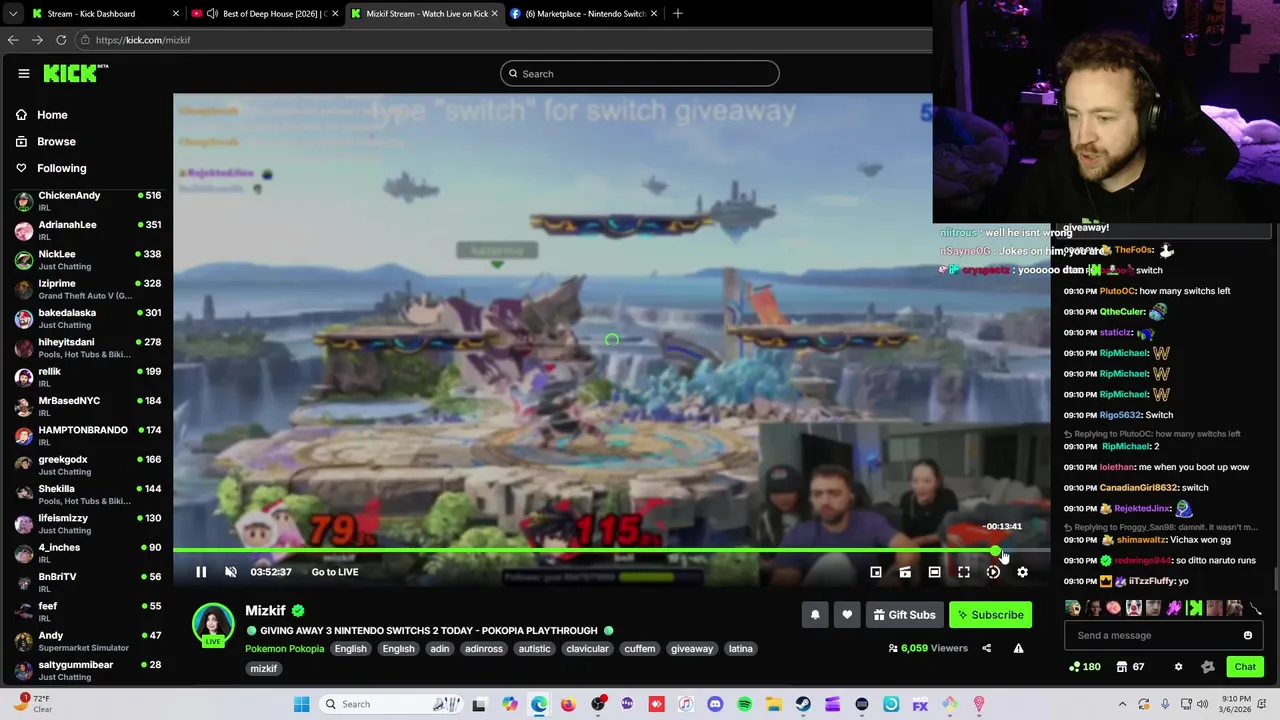Report stream with warning triangle icon
Screen dimensions: 1280x720
1018,648
